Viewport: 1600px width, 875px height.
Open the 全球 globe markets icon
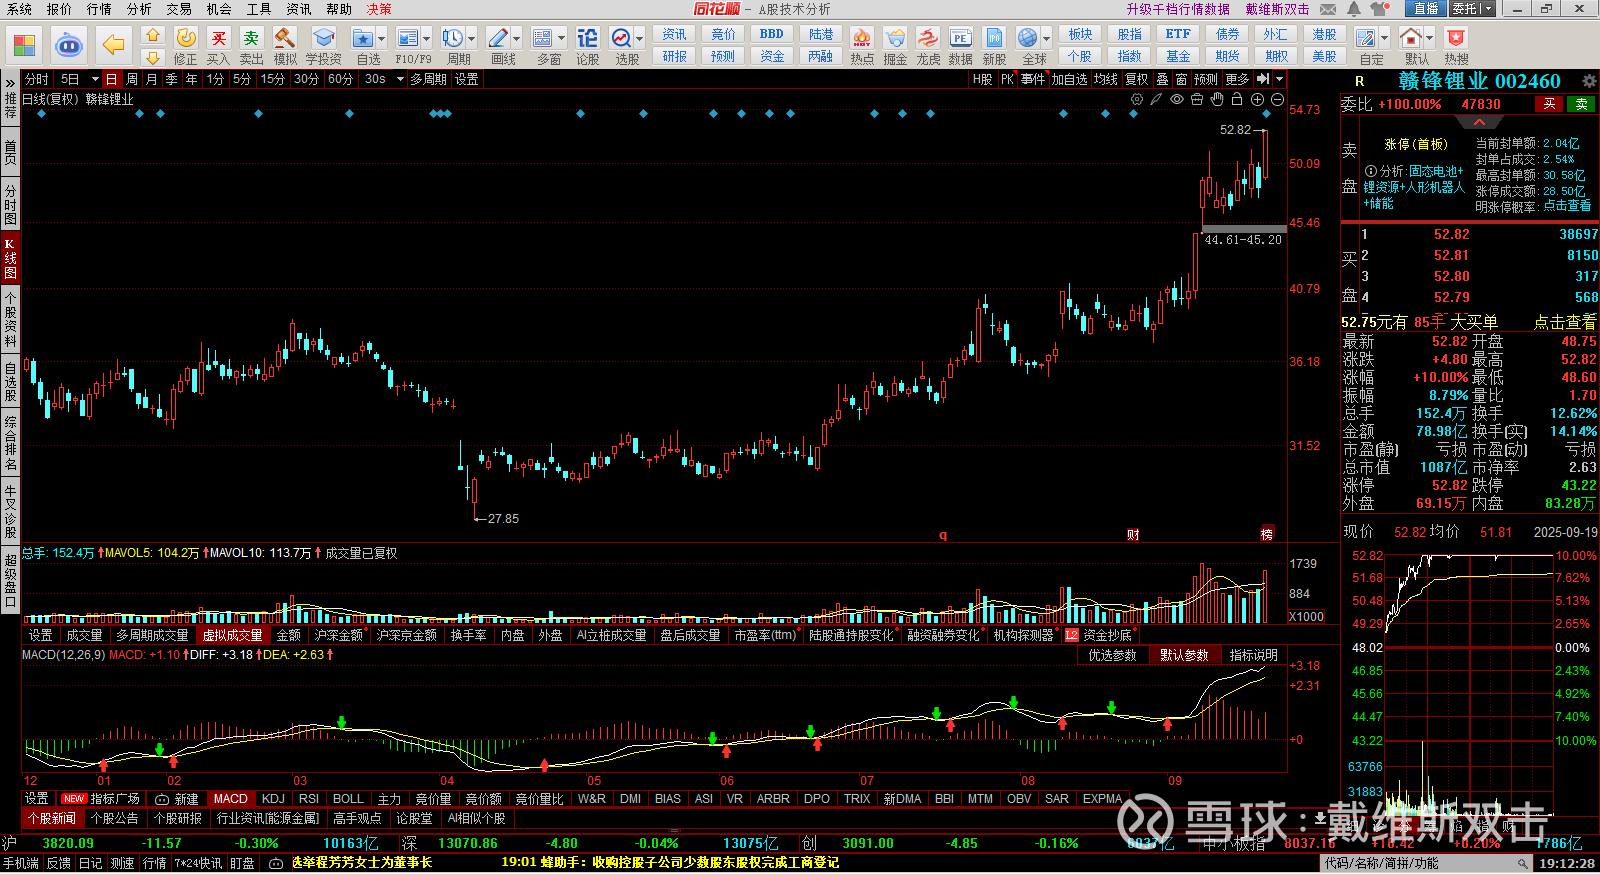coord(1028,38)
